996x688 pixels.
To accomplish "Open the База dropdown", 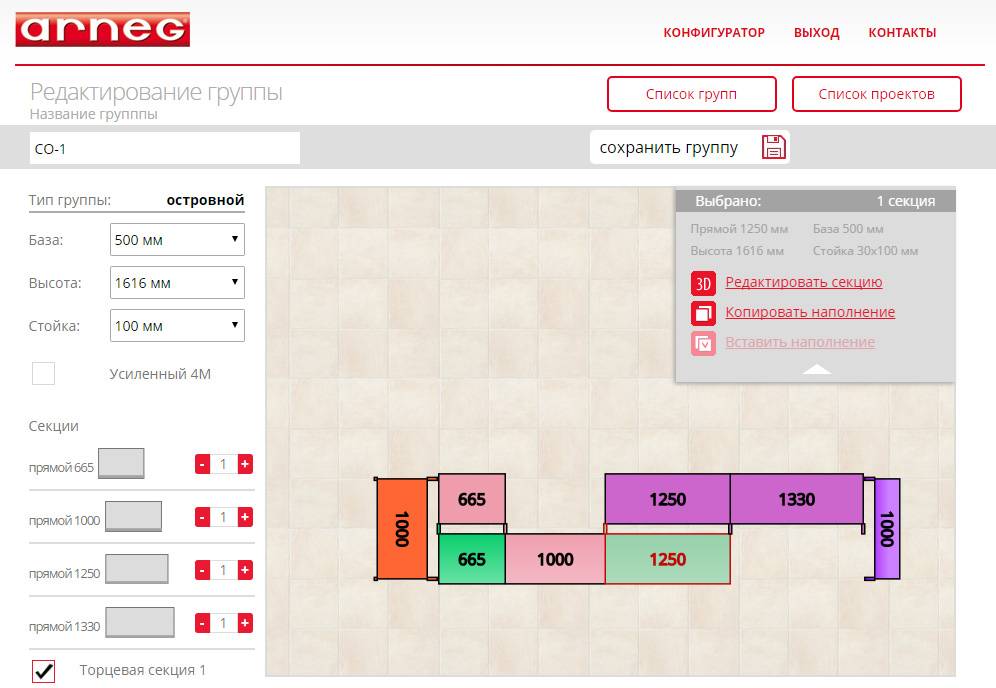I will coord(177,239).
